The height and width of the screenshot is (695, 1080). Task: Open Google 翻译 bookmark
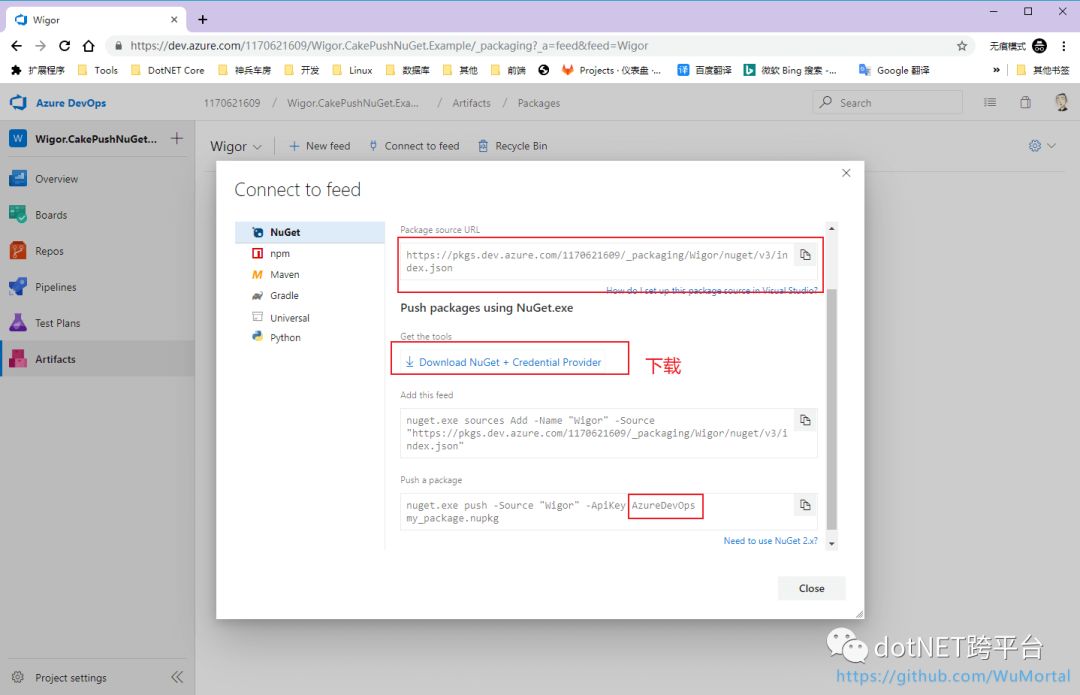(x=894, y=70)
